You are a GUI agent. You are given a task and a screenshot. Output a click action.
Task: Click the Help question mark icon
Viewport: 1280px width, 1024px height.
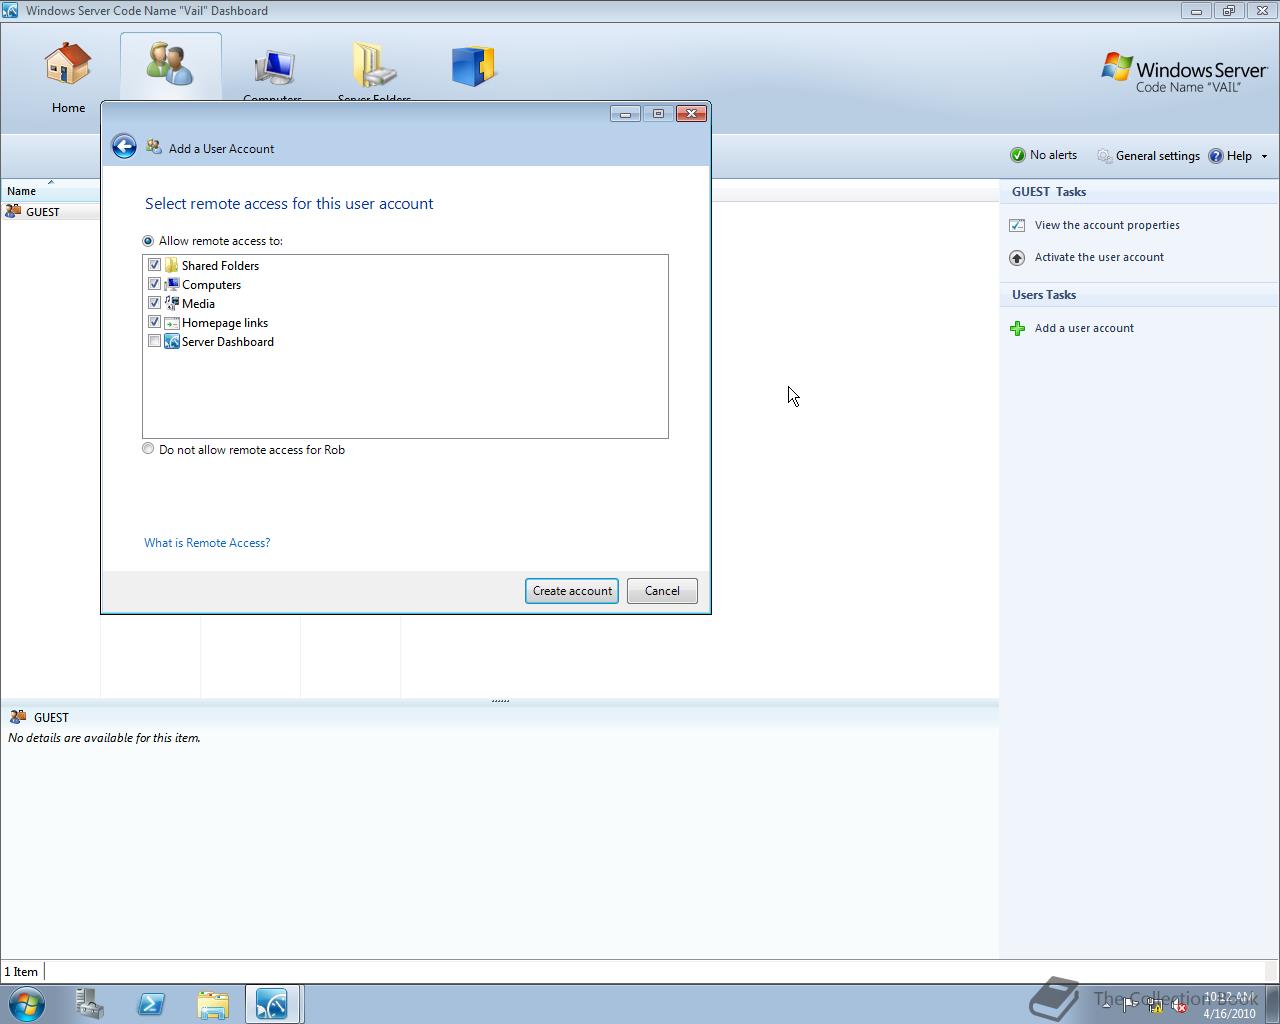point(1216,156)
